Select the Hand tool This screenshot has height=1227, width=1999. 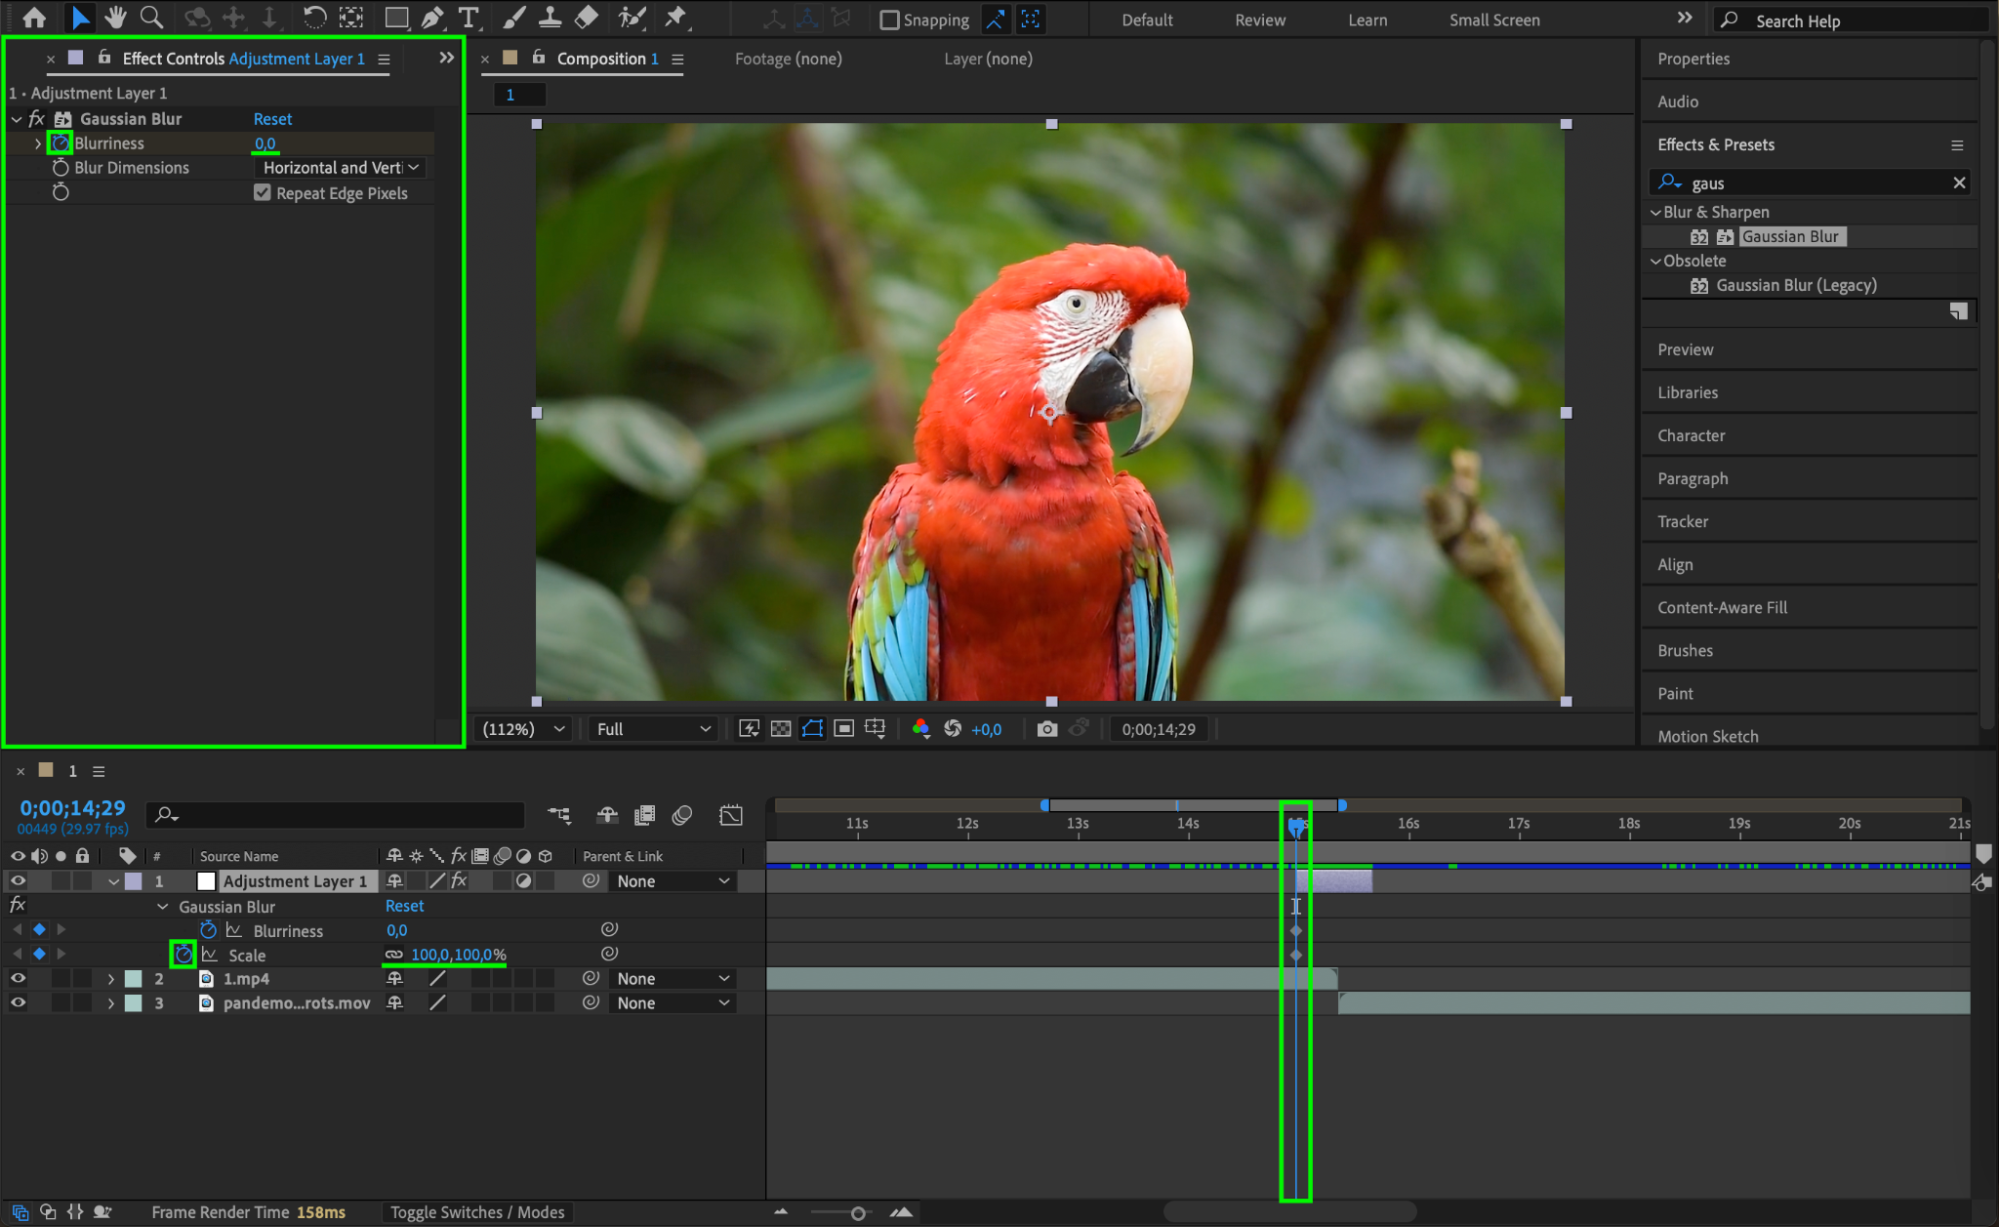(116, 17)
